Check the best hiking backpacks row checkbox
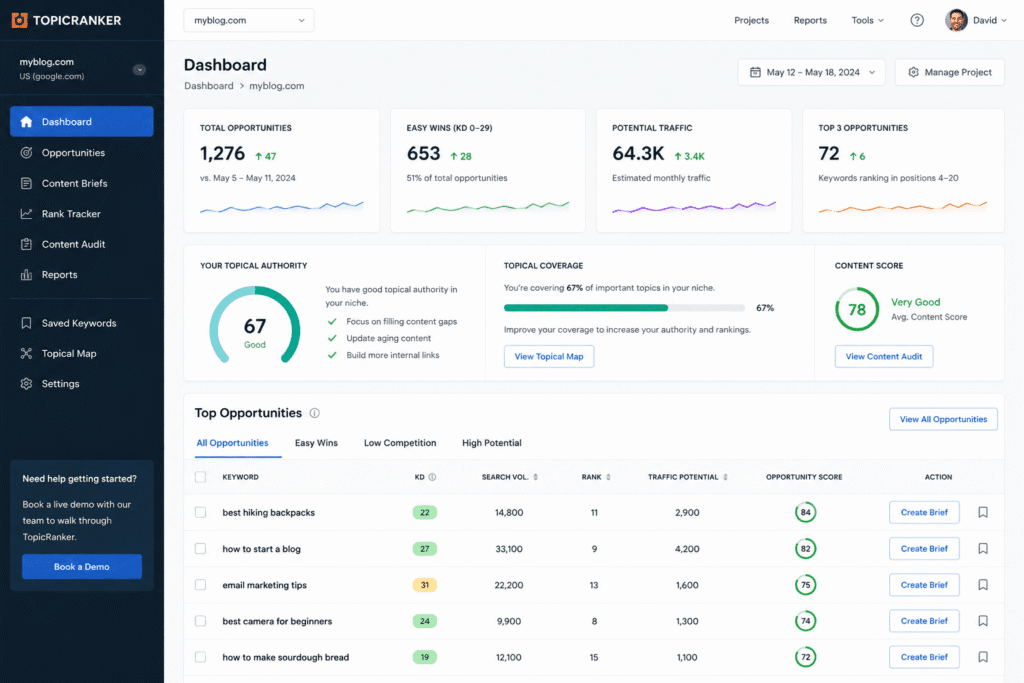This screenshot has width=1024, height=683. click(200, 513)
